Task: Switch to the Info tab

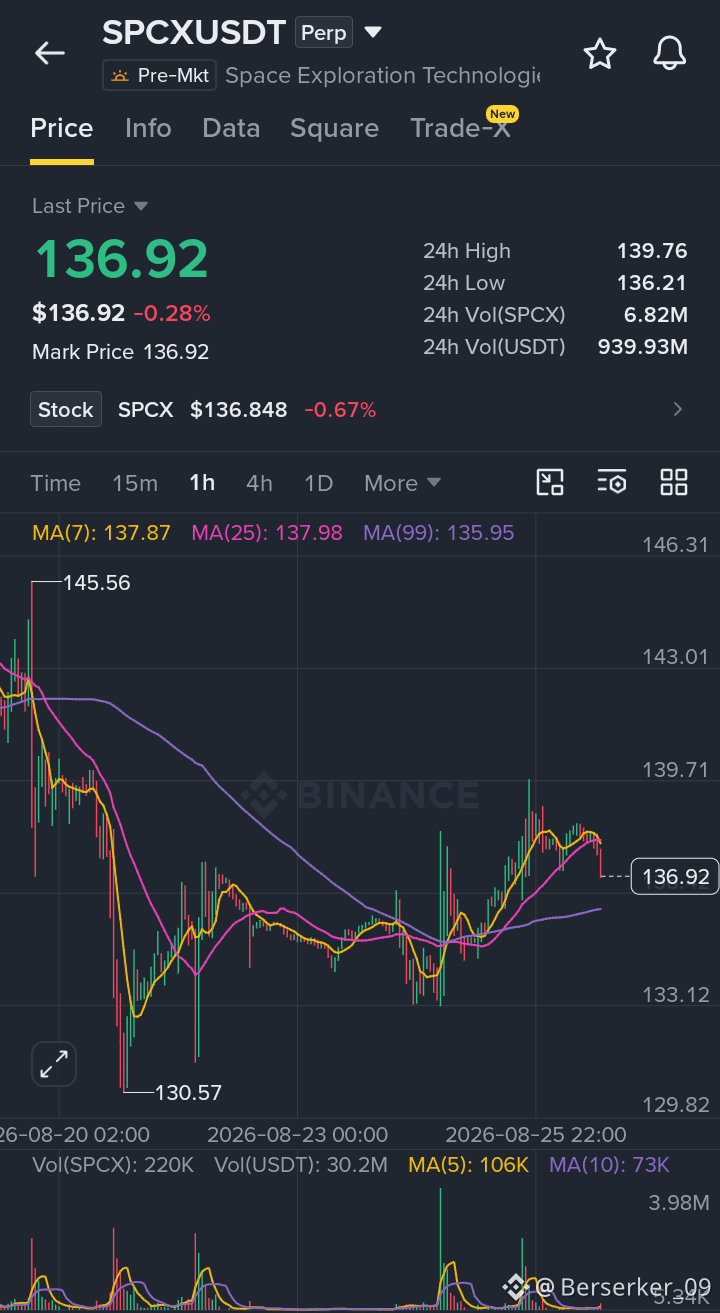Action: tap(148, 128)
